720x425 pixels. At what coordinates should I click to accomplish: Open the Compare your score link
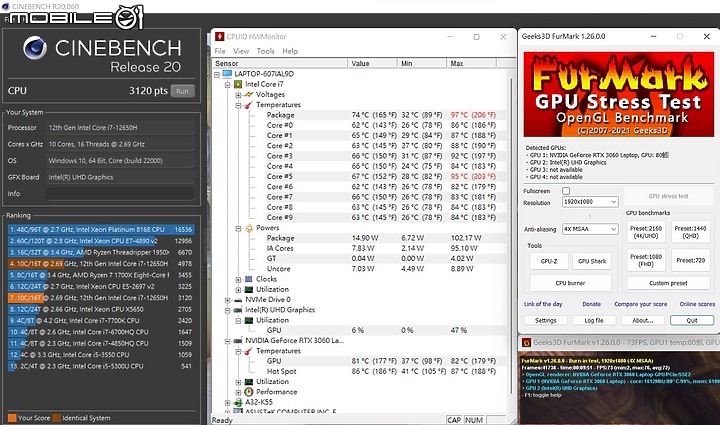click(641, 304)
